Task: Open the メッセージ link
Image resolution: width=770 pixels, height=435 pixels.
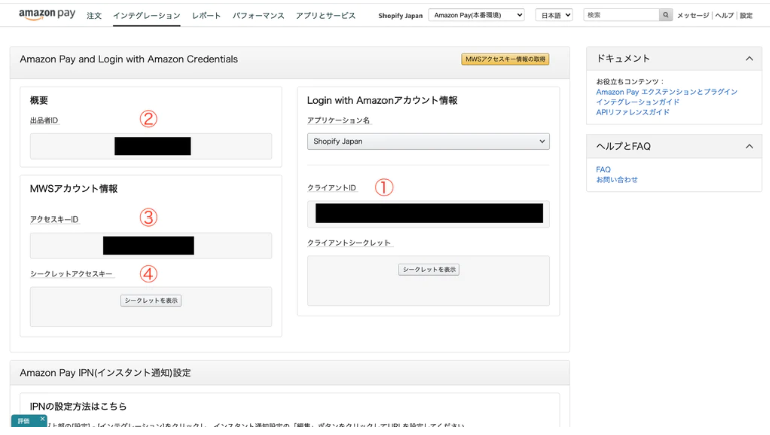Action: (693, 16)
